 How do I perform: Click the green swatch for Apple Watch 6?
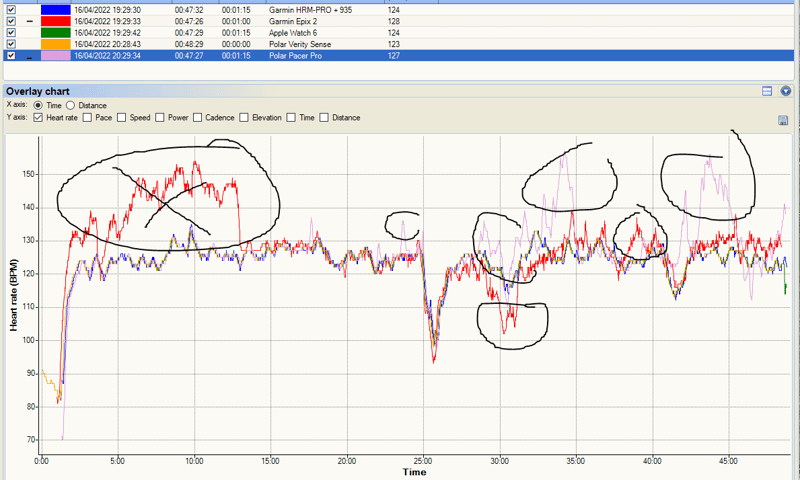pos(56,33)
